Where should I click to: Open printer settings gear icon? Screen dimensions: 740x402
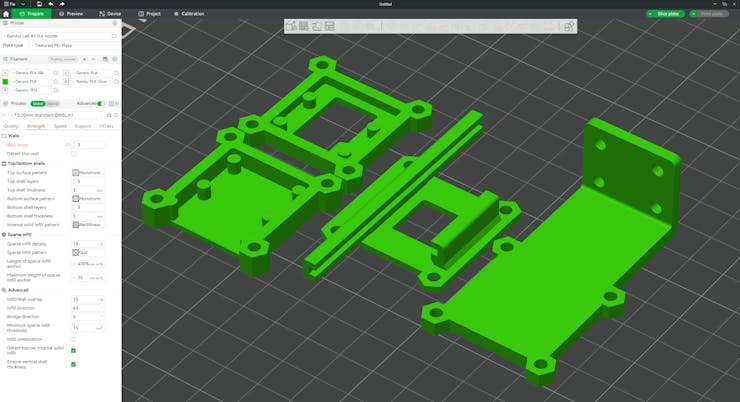coord(115,23)
